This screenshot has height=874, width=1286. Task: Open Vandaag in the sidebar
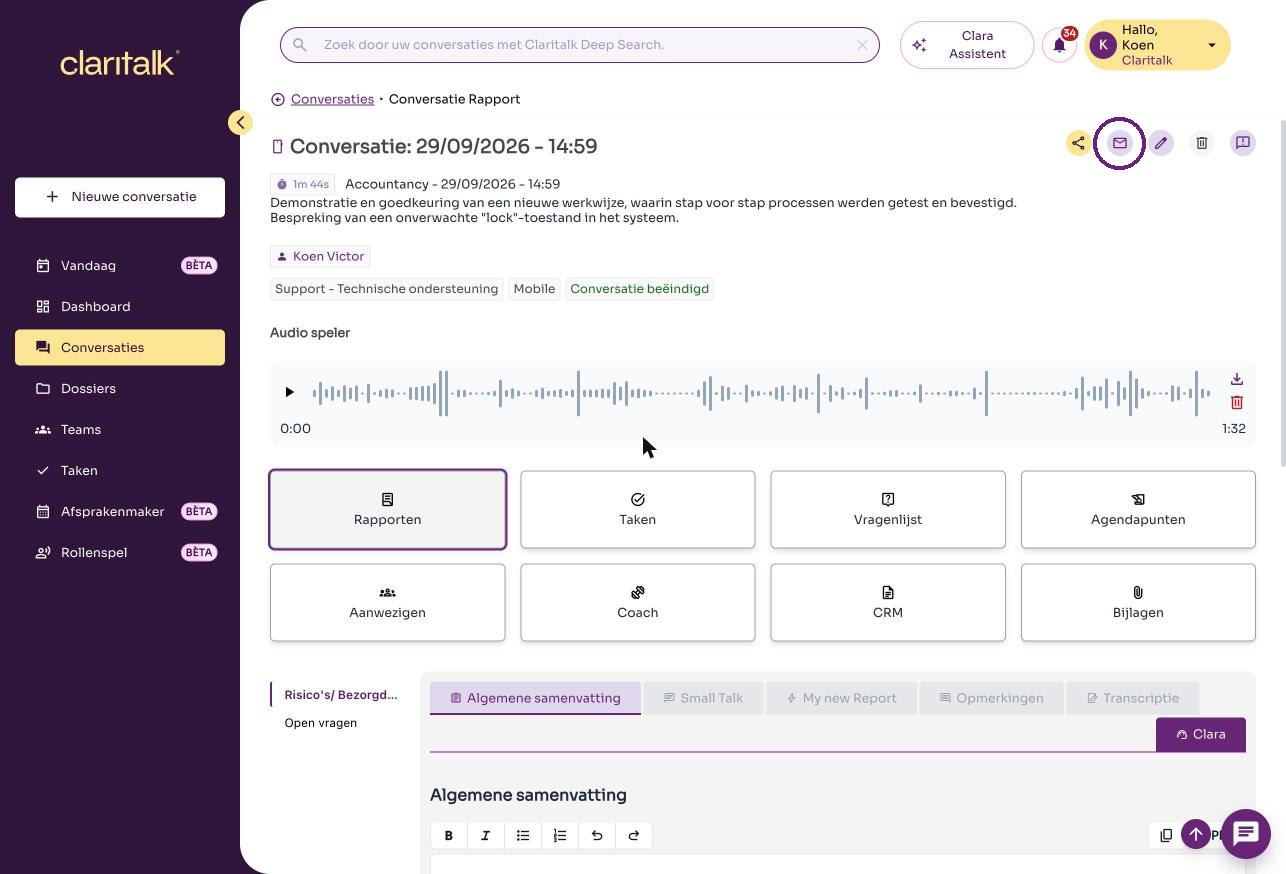pos(120,266)
